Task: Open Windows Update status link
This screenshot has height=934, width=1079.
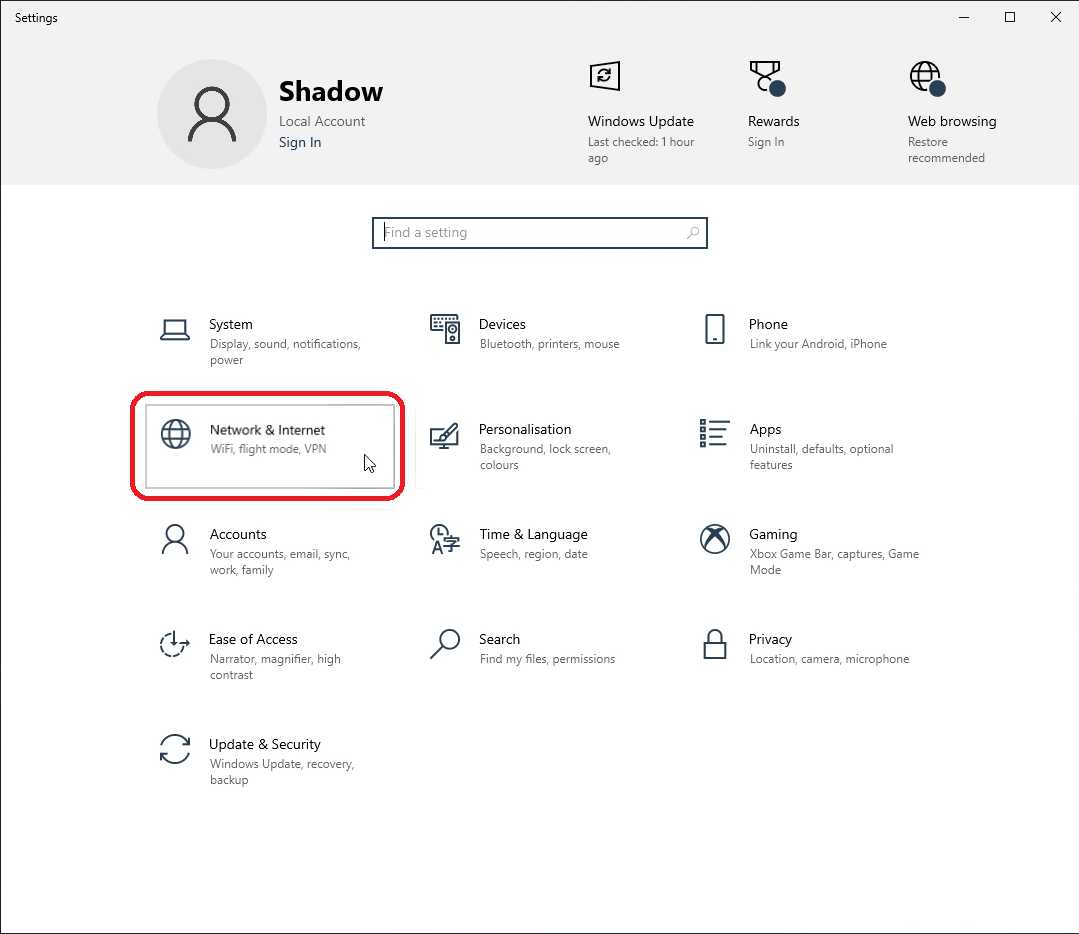Action: (641, 150)
